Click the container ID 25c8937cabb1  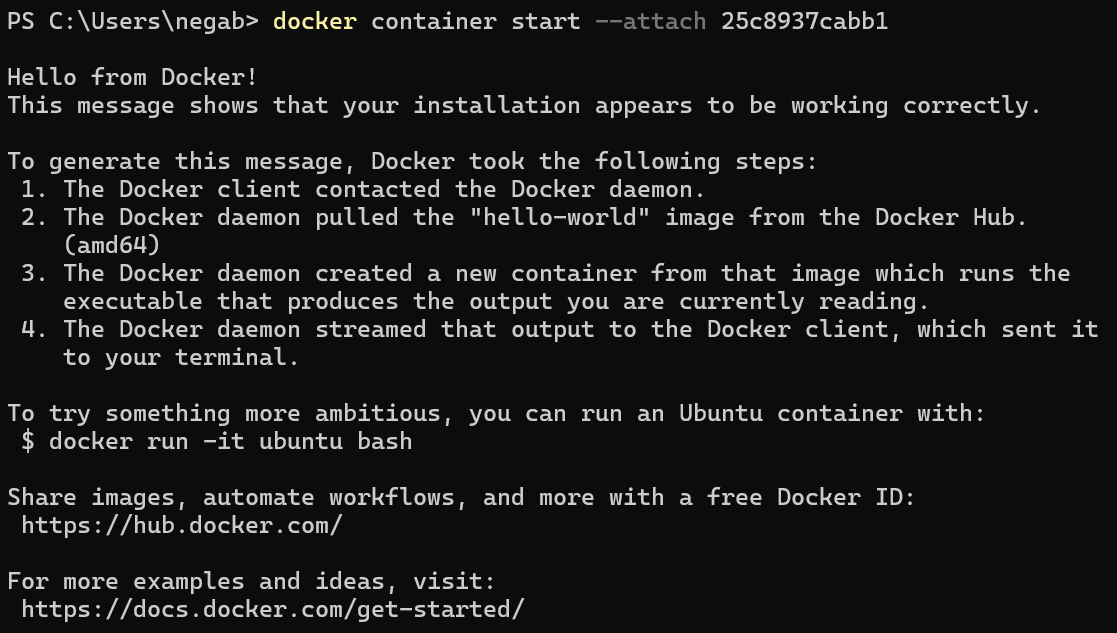(x=804, y=21)
